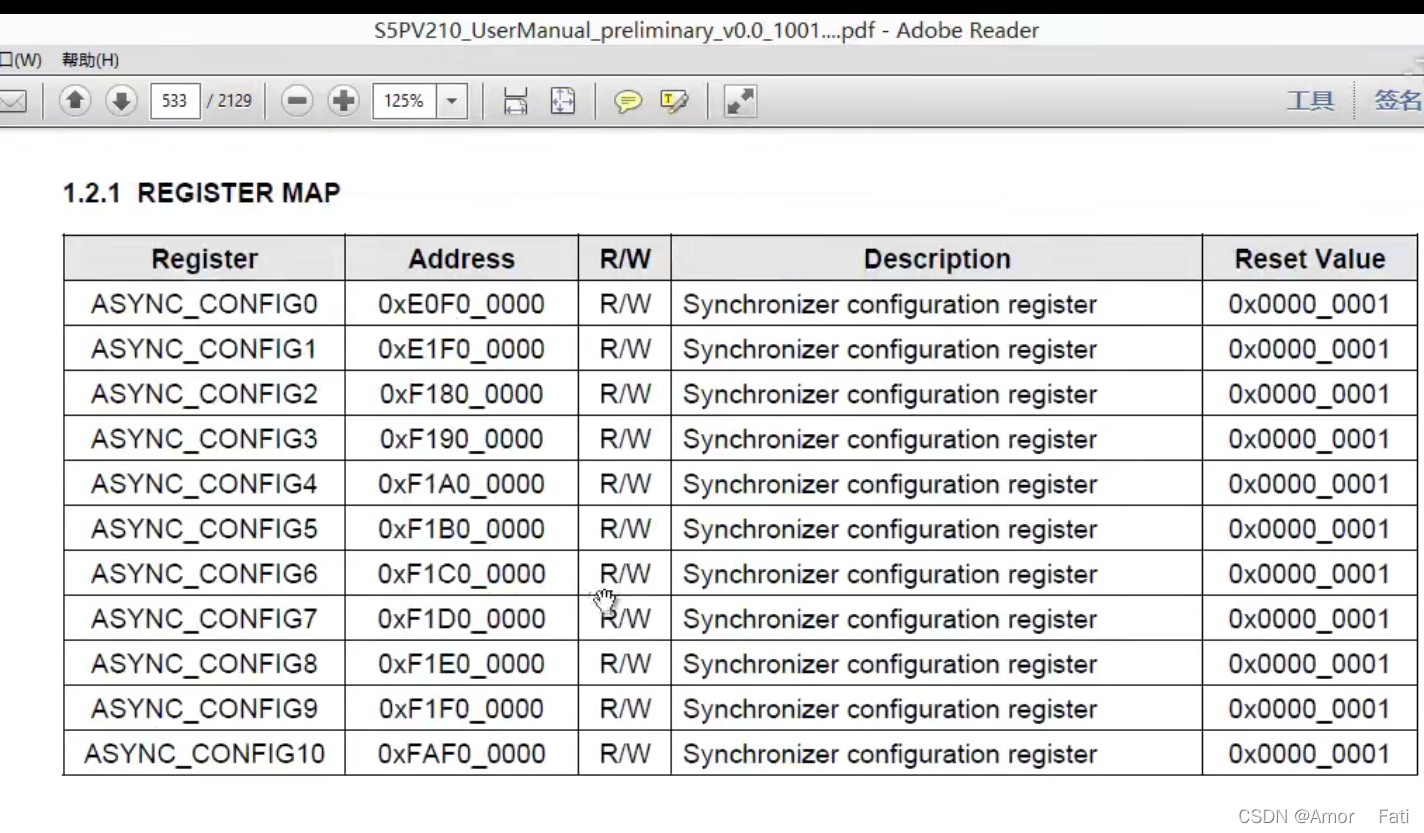Click the window title S5PV210_UserManual pdf
The image size is (1424, 833).
point(706,30)
